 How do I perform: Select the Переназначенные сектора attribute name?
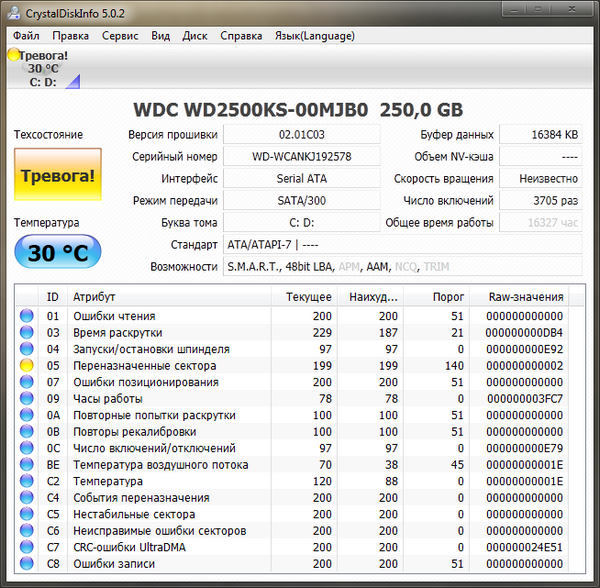point(145,366)
